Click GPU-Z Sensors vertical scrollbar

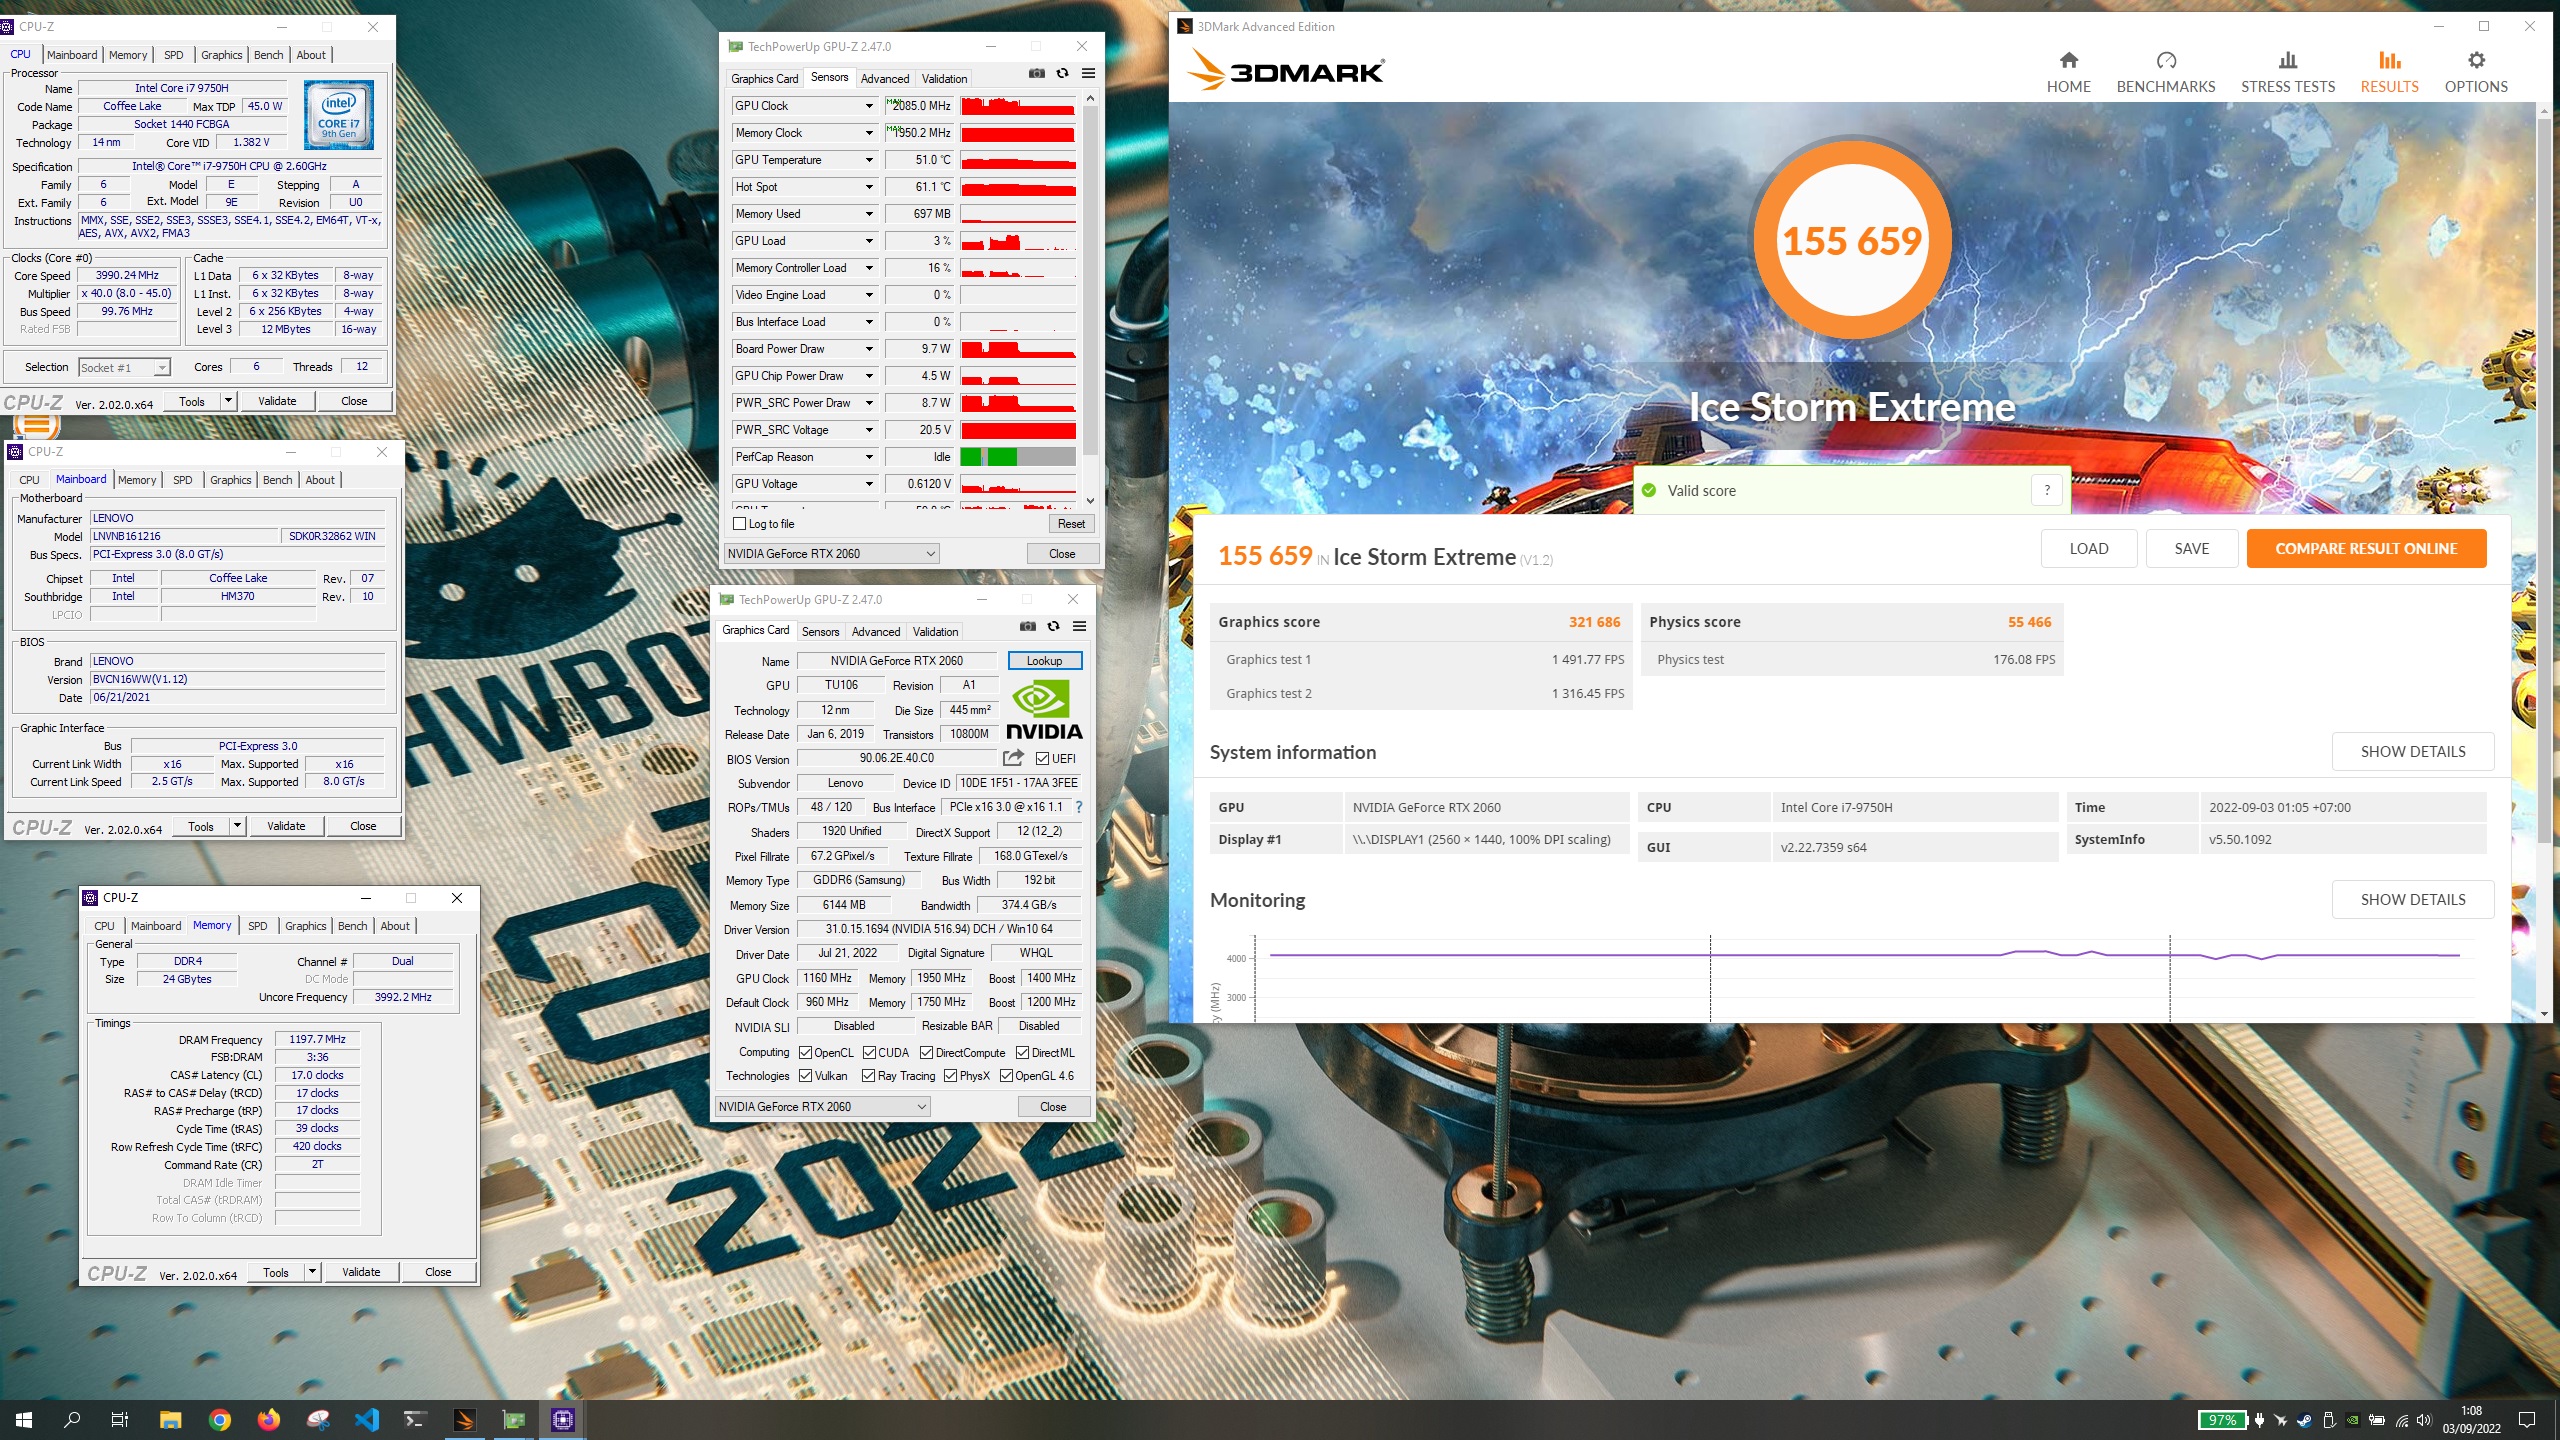click(1090, 280)
